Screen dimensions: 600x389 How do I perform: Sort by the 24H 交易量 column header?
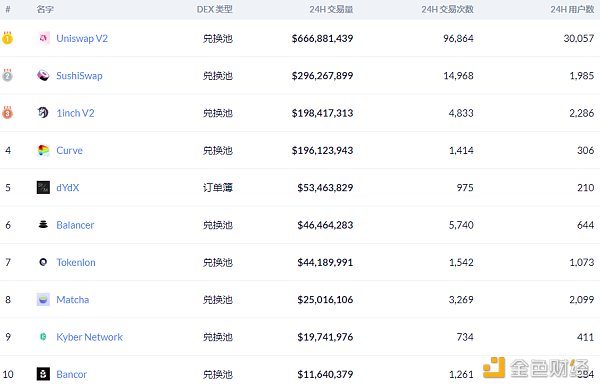(x=331, y=9)
